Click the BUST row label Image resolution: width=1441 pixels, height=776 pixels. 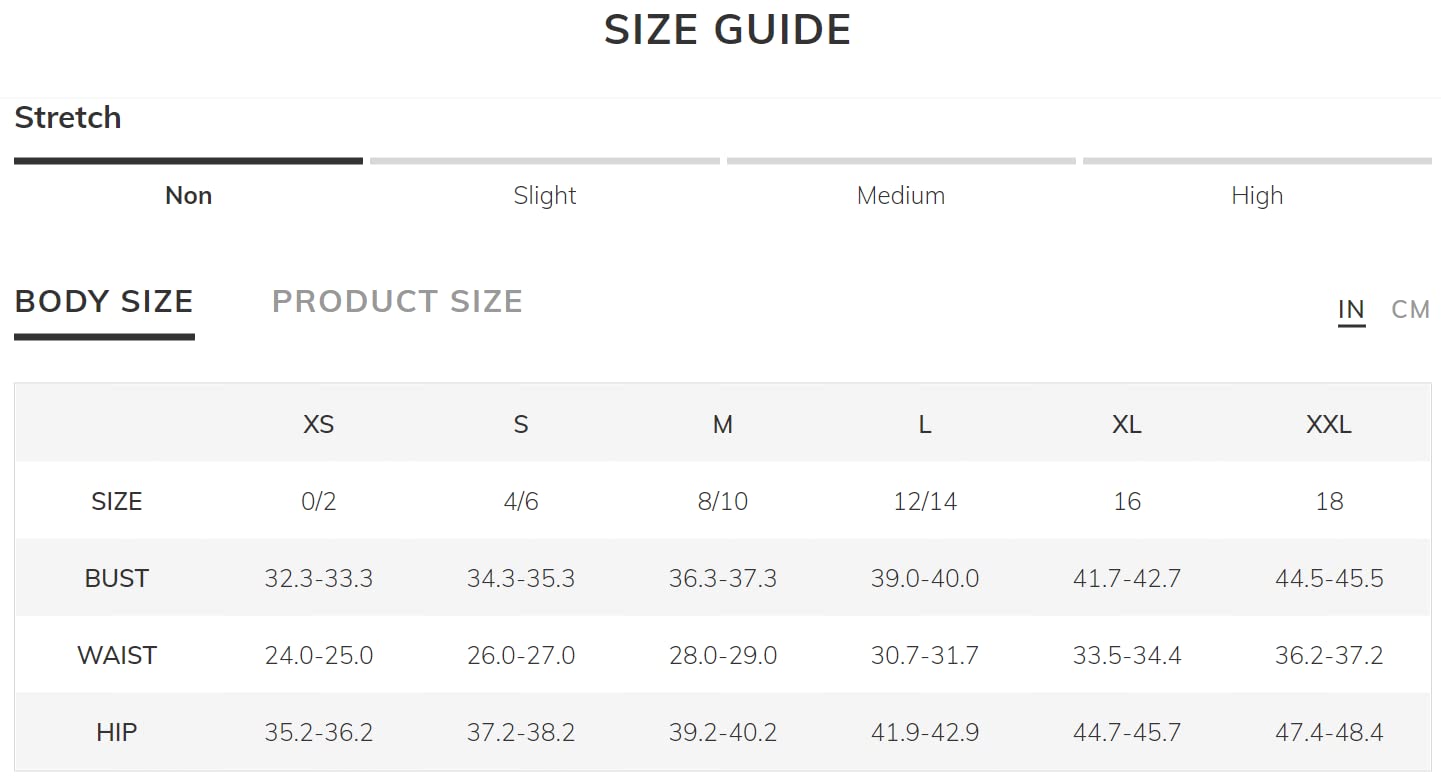pos(116,579)
